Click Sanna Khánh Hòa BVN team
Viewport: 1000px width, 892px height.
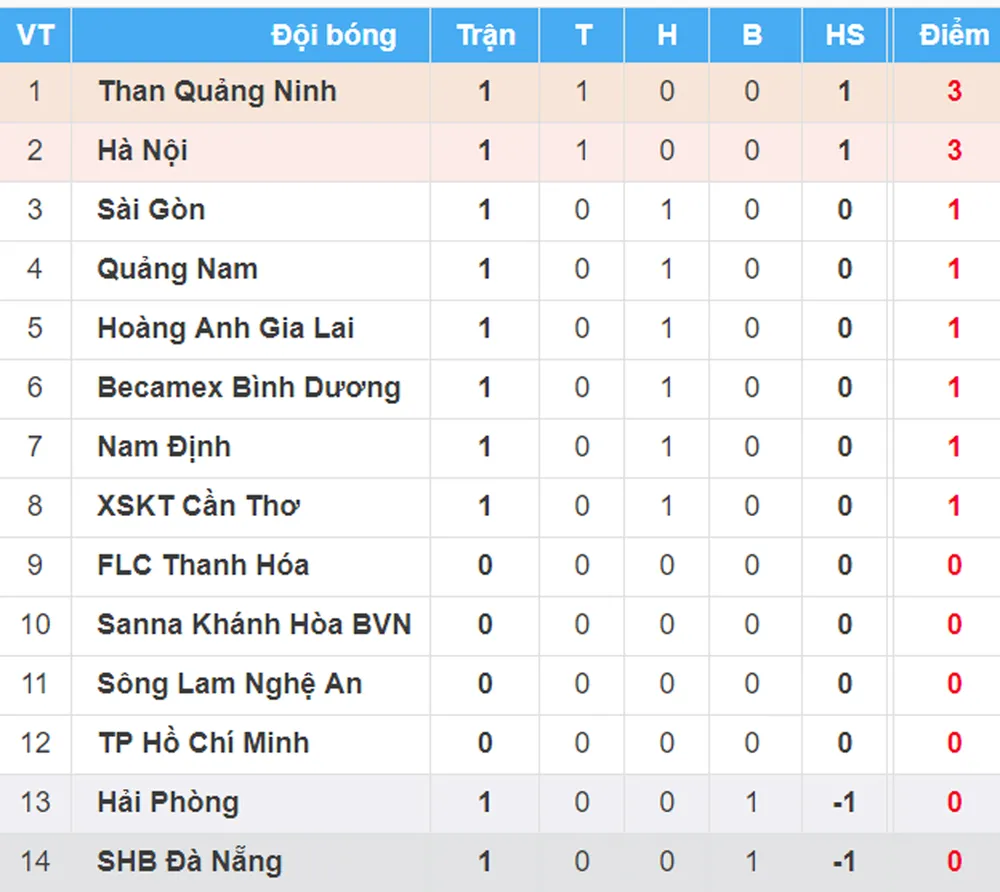(254, 625)
